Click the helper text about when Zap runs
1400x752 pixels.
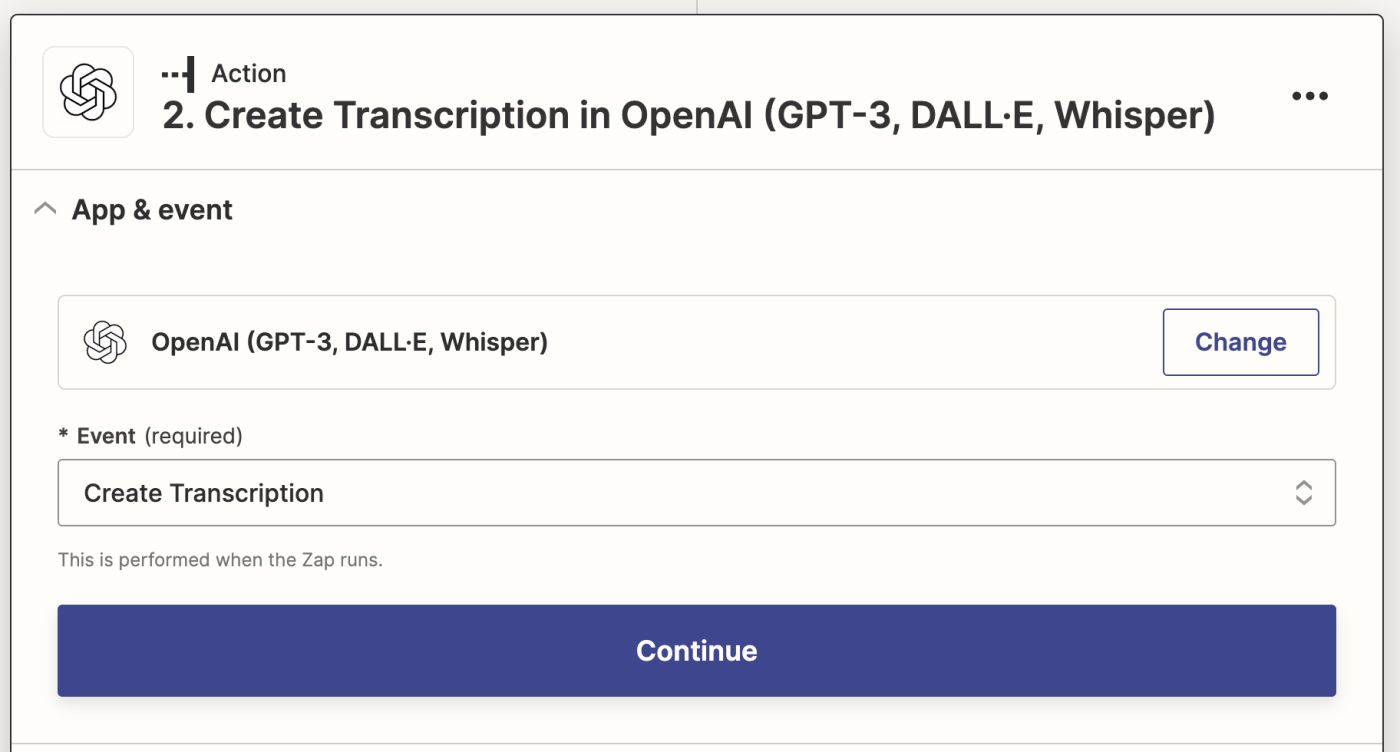pos(220,560)
